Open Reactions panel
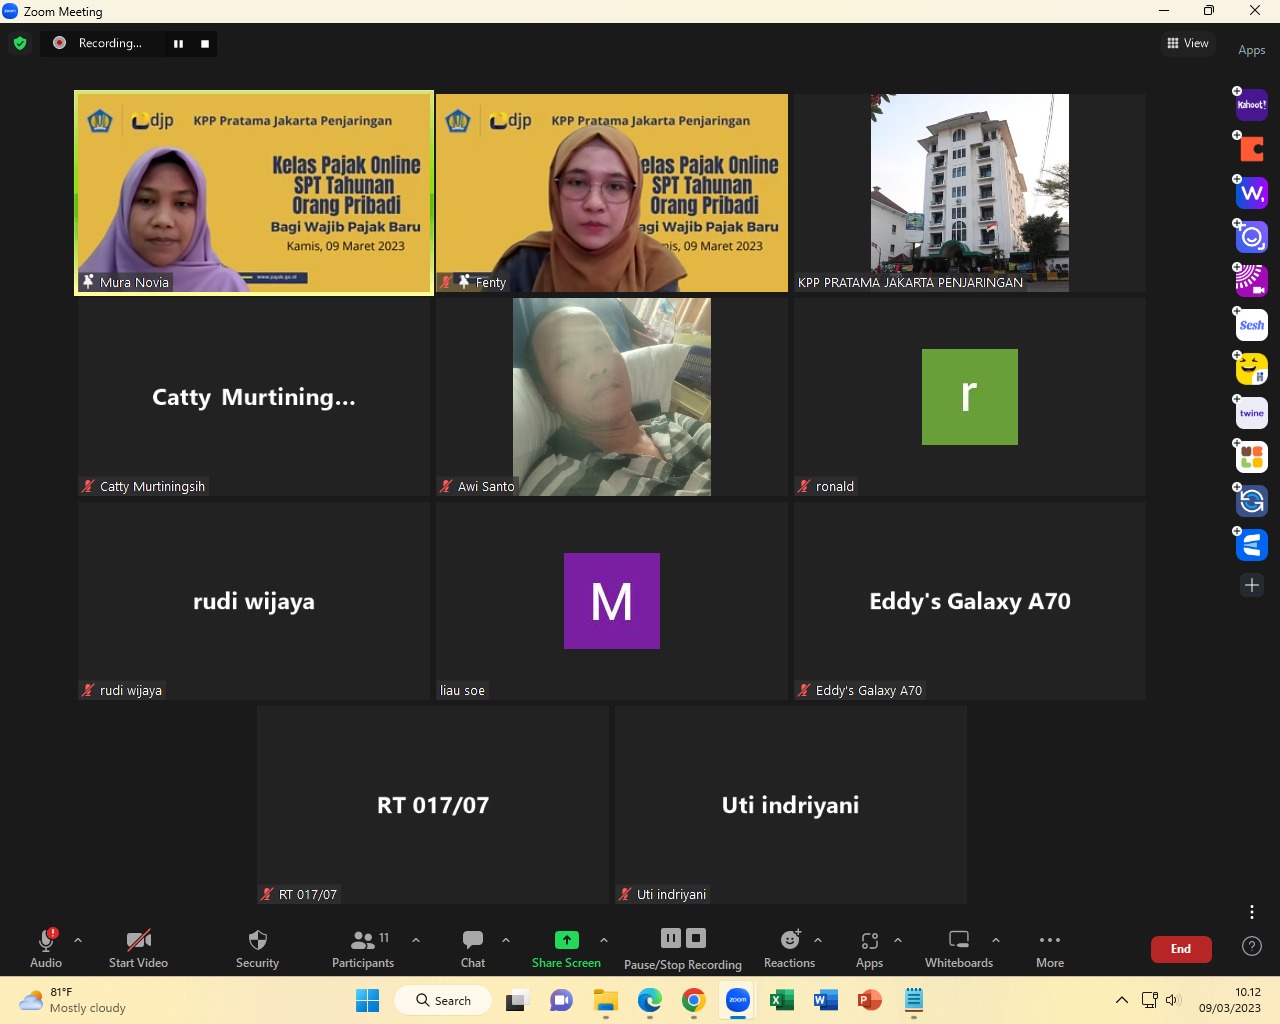1280x1024 pixels. (x=789, y=948)
